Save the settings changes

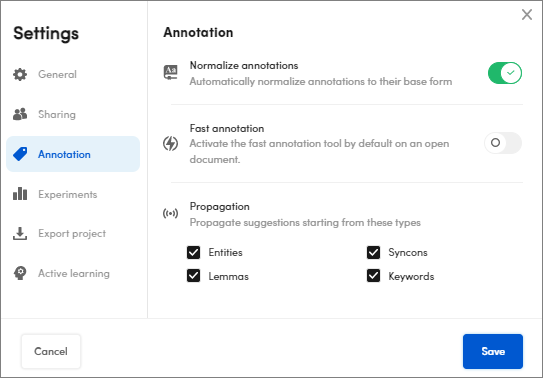[x=493, y=351]
